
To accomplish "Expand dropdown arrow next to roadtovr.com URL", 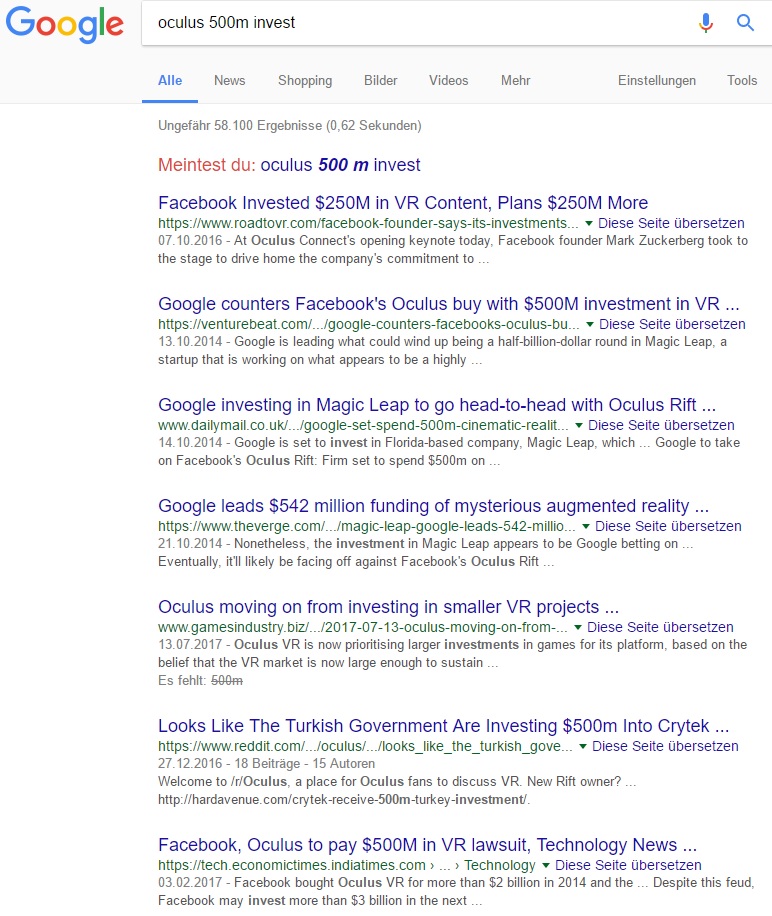I will pos(589,224).
